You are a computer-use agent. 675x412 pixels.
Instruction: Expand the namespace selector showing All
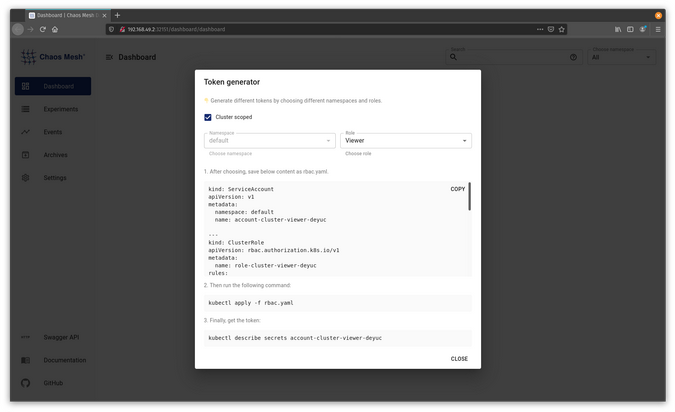point(621,57)
